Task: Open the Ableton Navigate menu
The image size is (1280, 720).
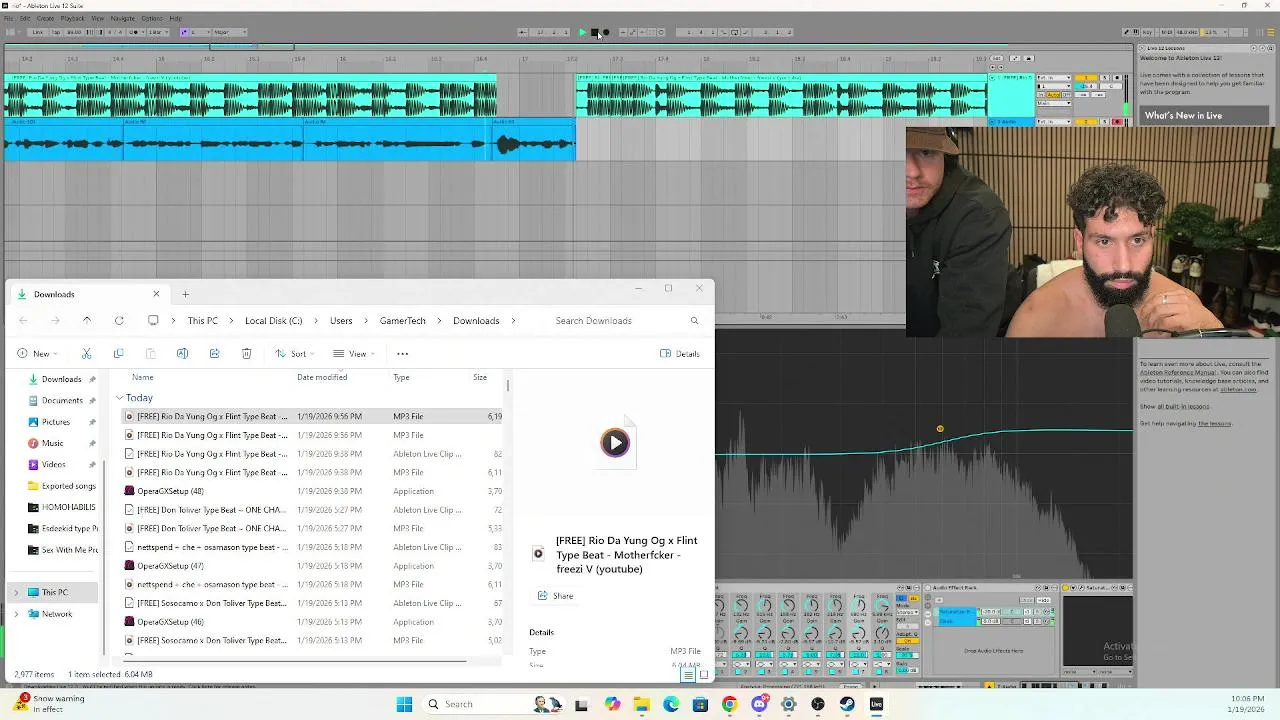Action: [x=122, y=18]
